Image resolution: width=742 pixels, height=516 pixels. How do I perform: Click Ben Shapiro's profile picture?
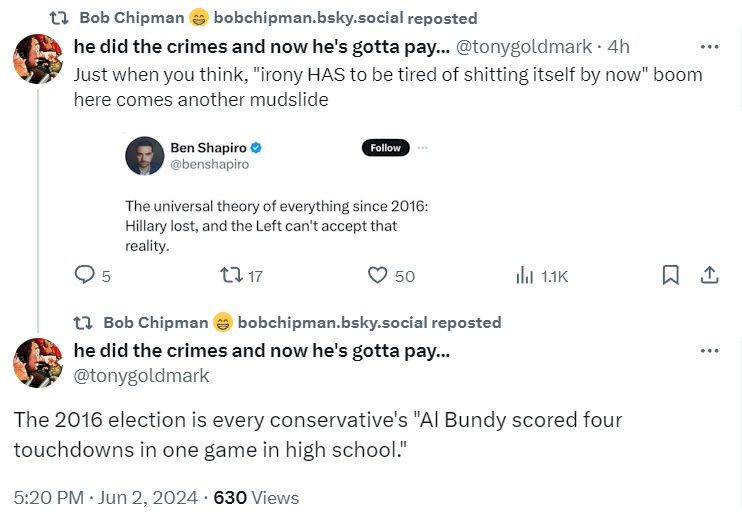click(144, 156)
